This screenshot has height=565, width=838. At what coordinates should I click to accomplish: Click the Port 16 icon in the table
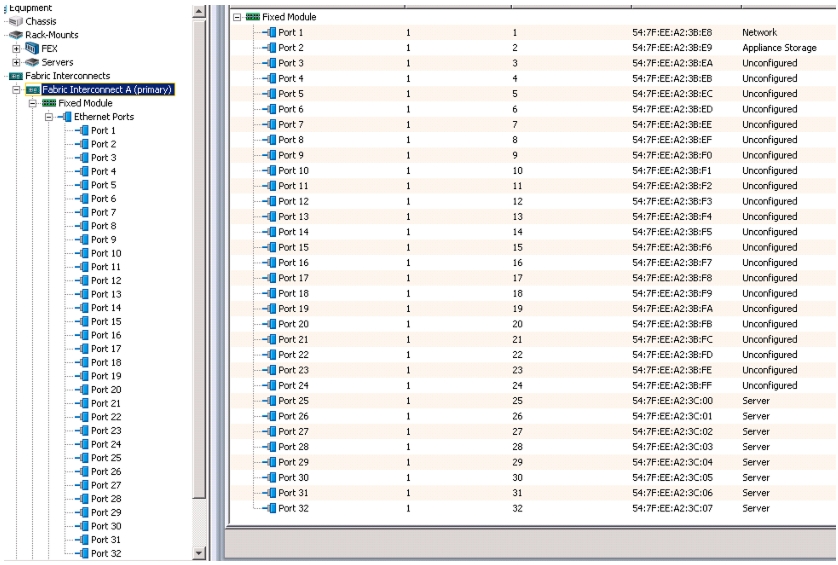click(x=270, y=262)
